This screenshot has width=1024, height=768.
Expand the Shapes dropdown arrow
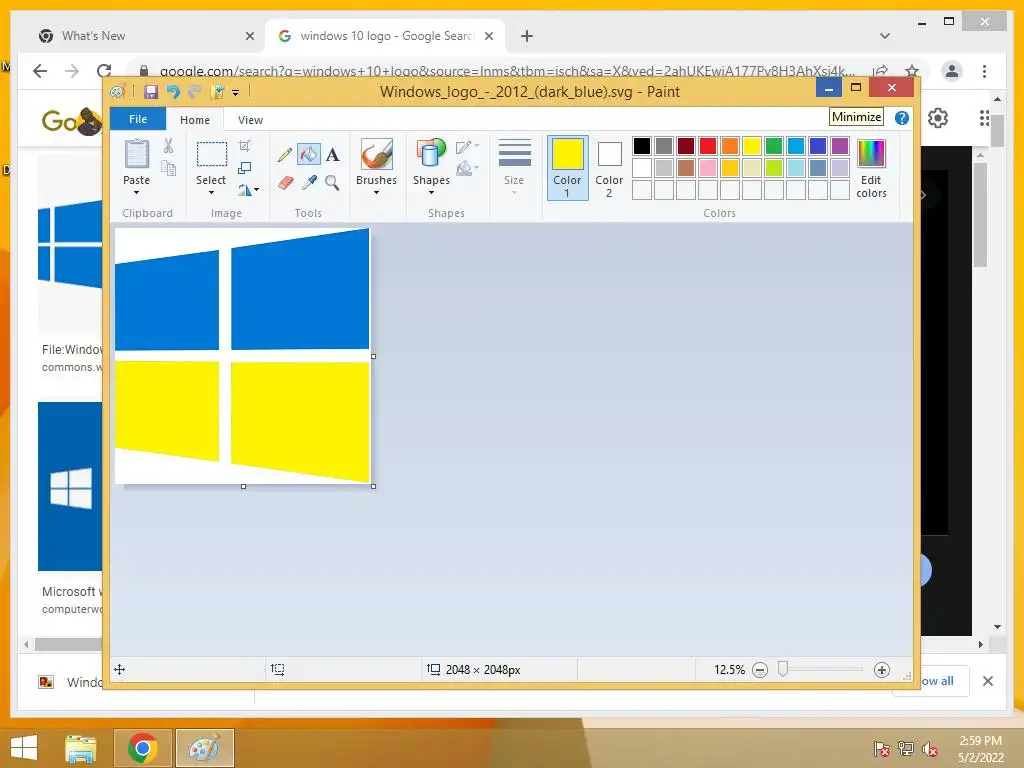pos(431,193)
